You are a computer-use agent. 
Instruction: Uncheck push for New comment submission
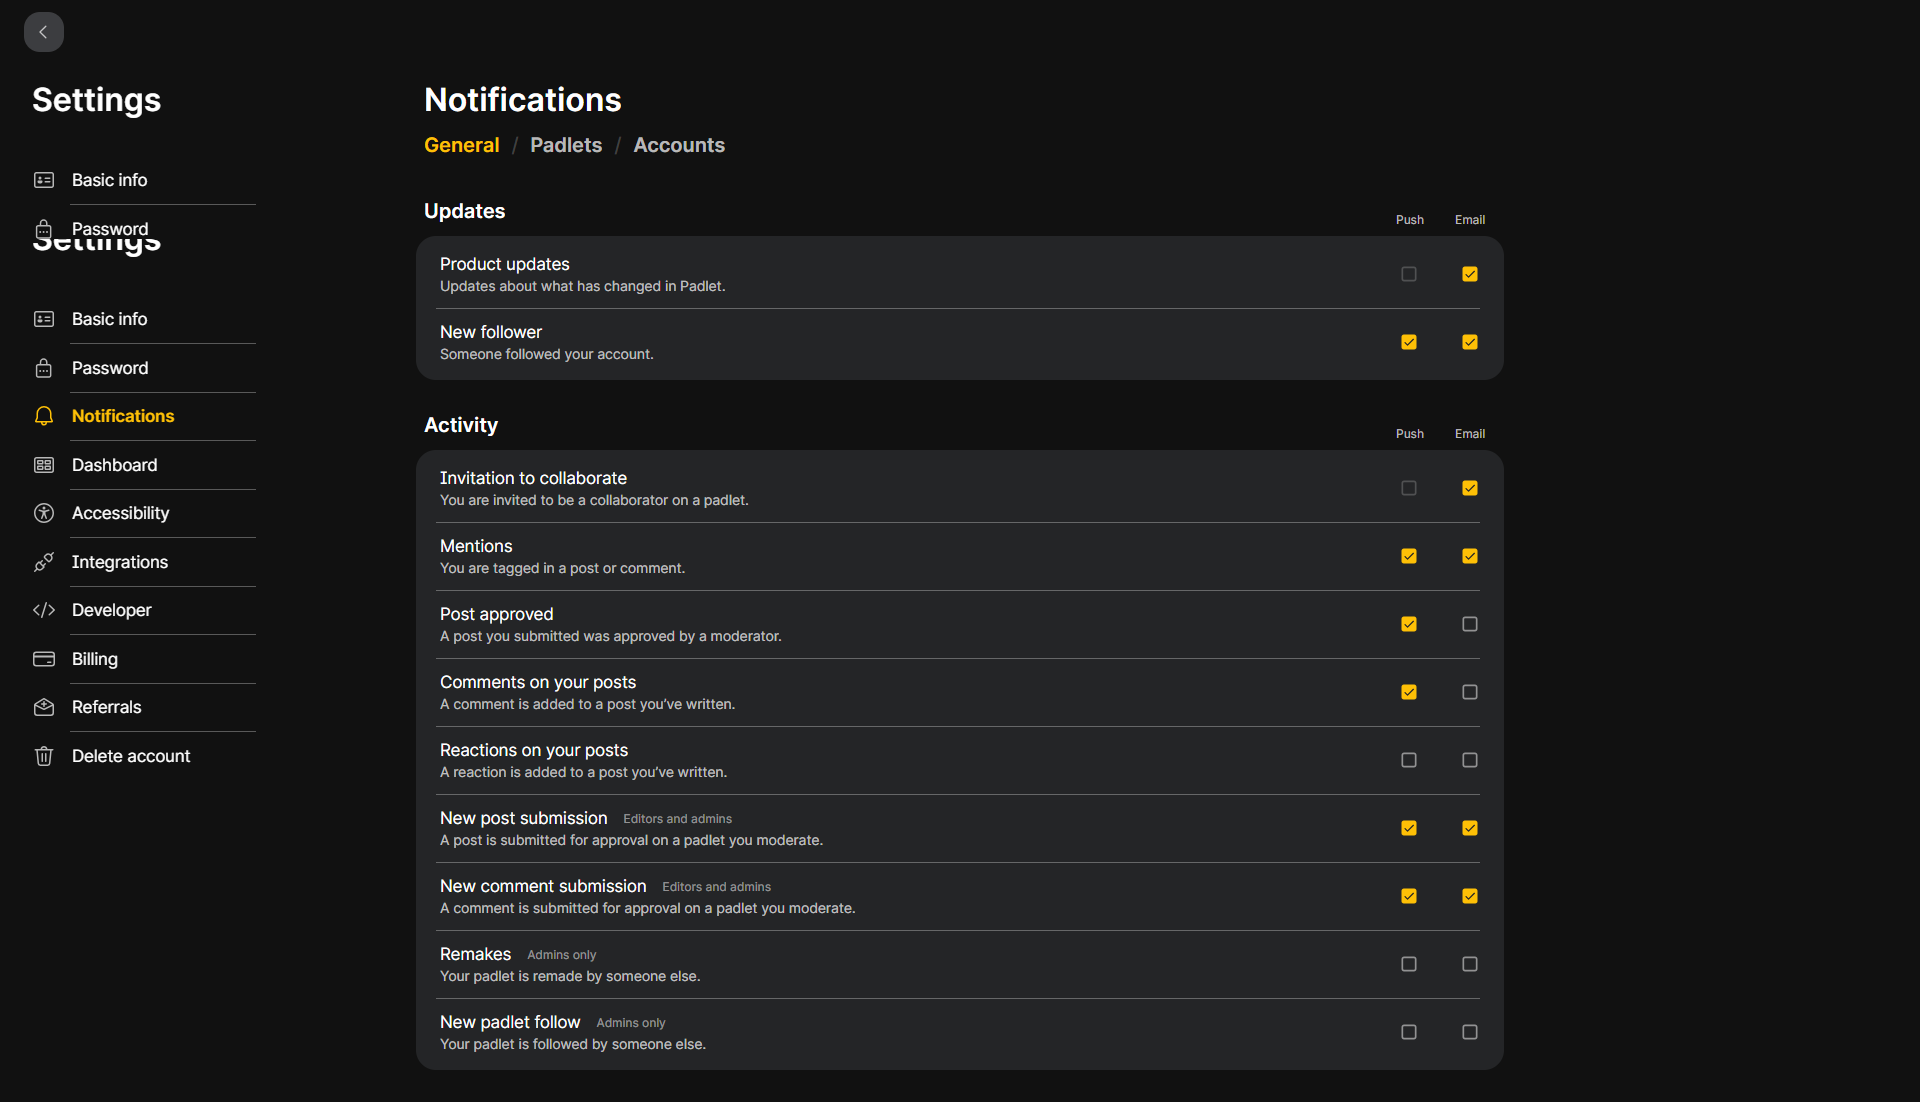click(1409, 896)
